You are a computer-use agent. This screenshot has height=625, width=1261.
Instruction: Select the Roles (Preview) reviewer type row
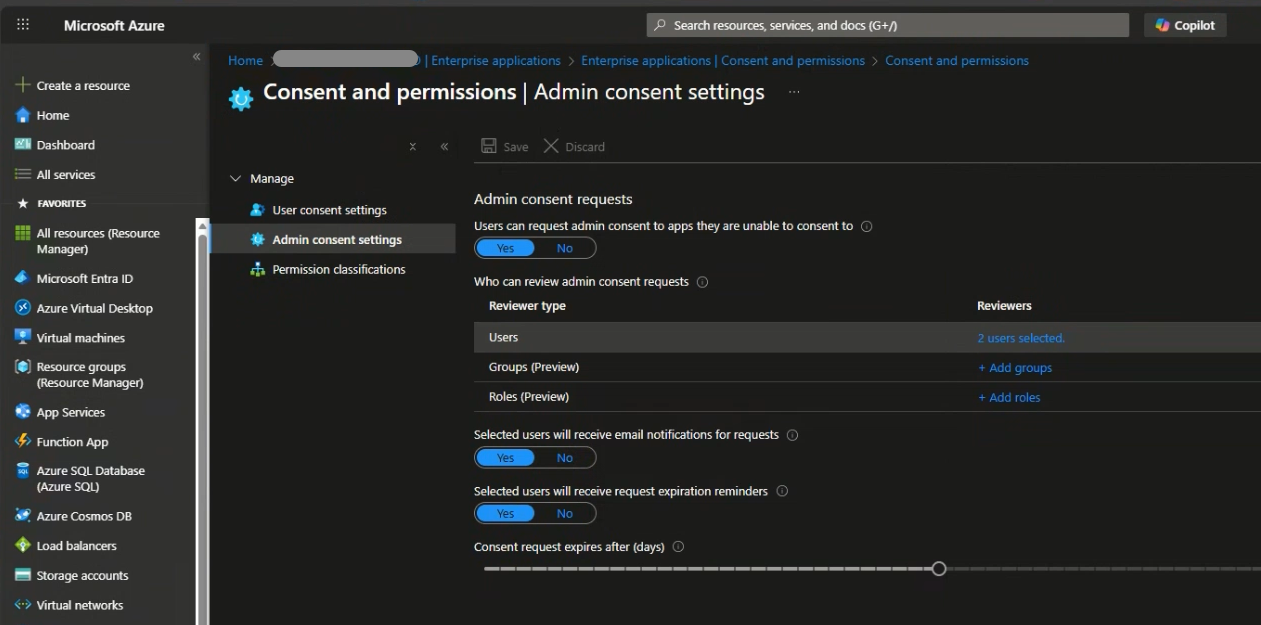pos(867,397)
